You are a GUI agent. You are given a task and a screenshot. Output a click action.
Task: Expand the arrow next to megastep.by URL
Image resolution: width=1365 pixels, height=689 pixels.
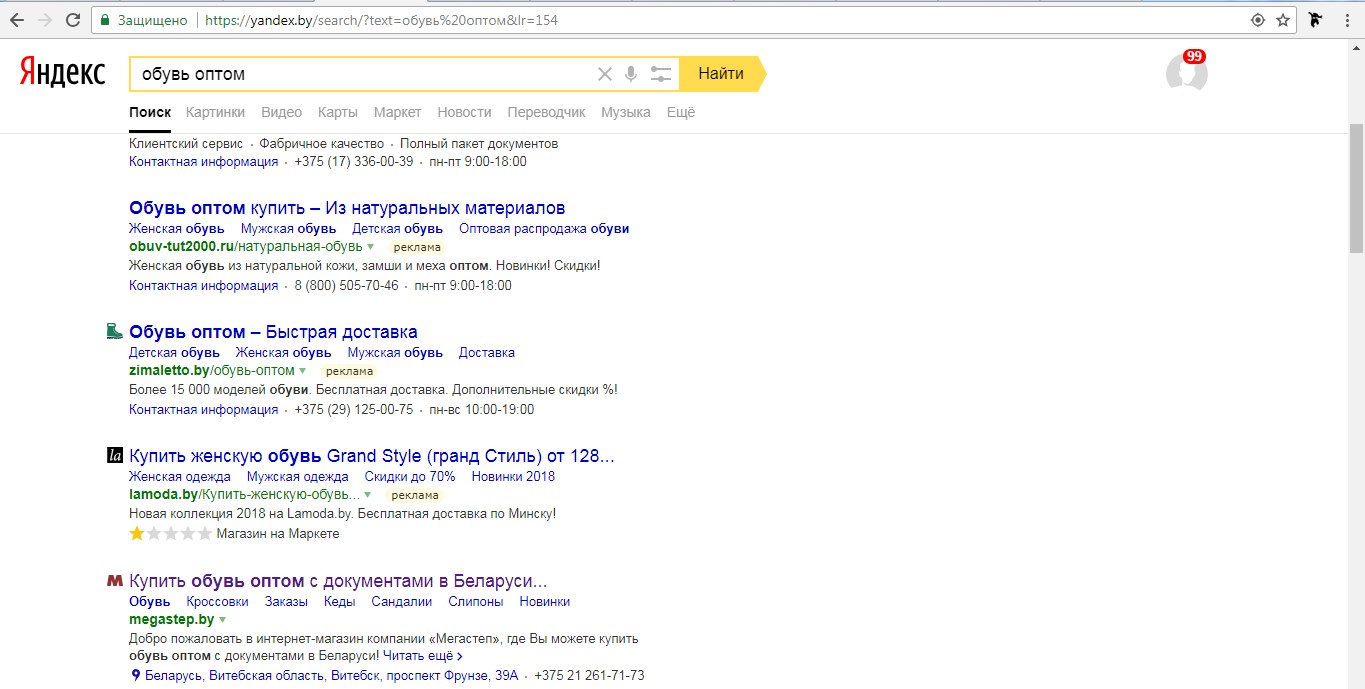(x=221, y=620)
